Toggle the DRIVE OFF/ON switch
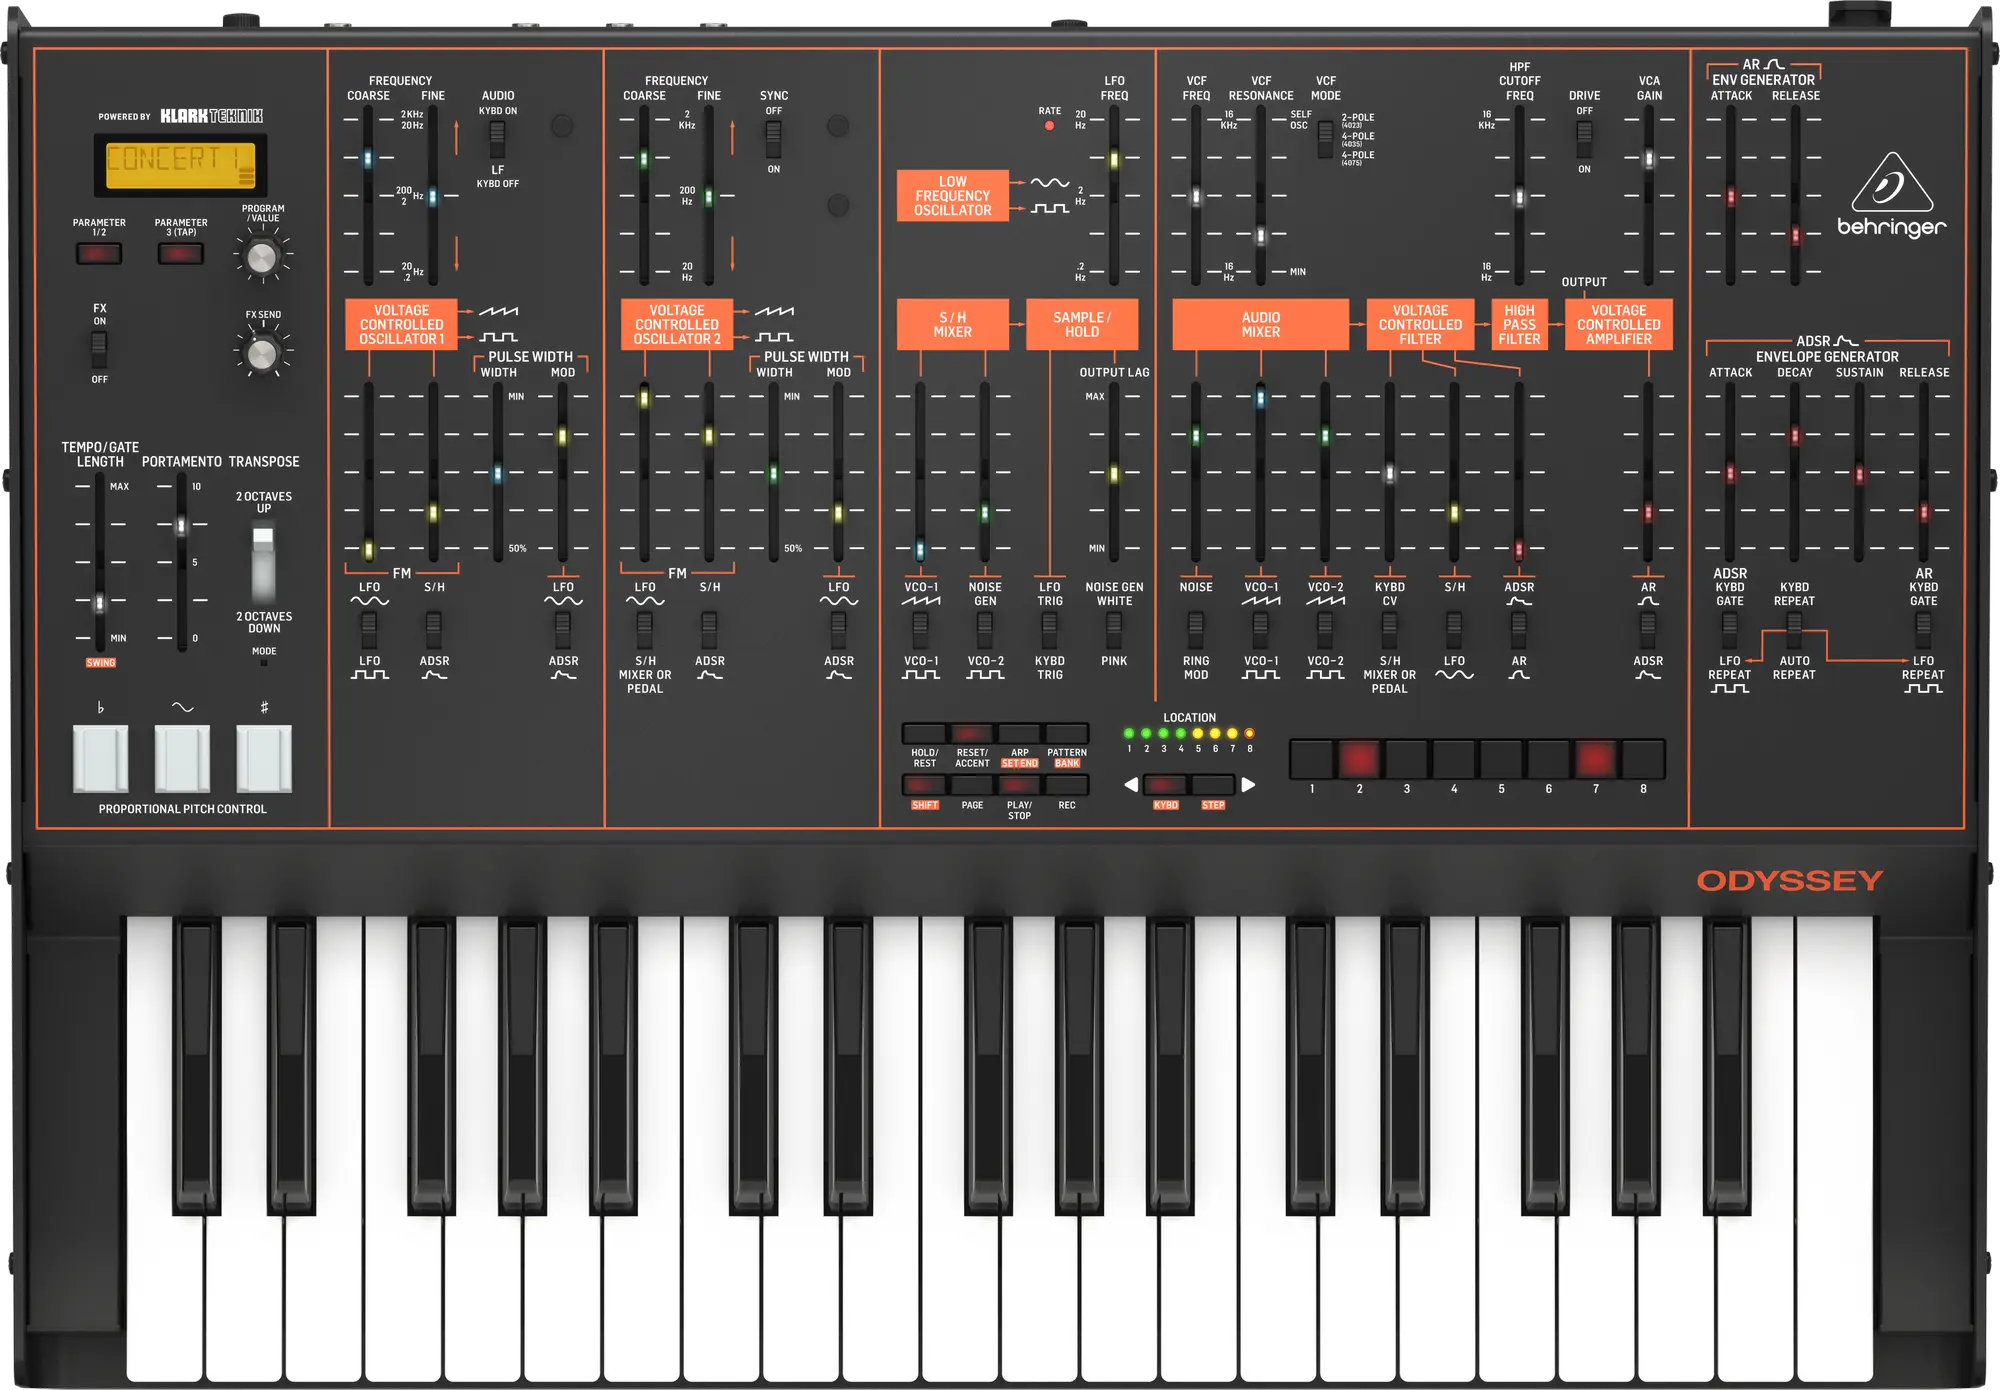The height and width of the screenshot is (1390, 2000). pyautogui.click(x=1584, y=140)
